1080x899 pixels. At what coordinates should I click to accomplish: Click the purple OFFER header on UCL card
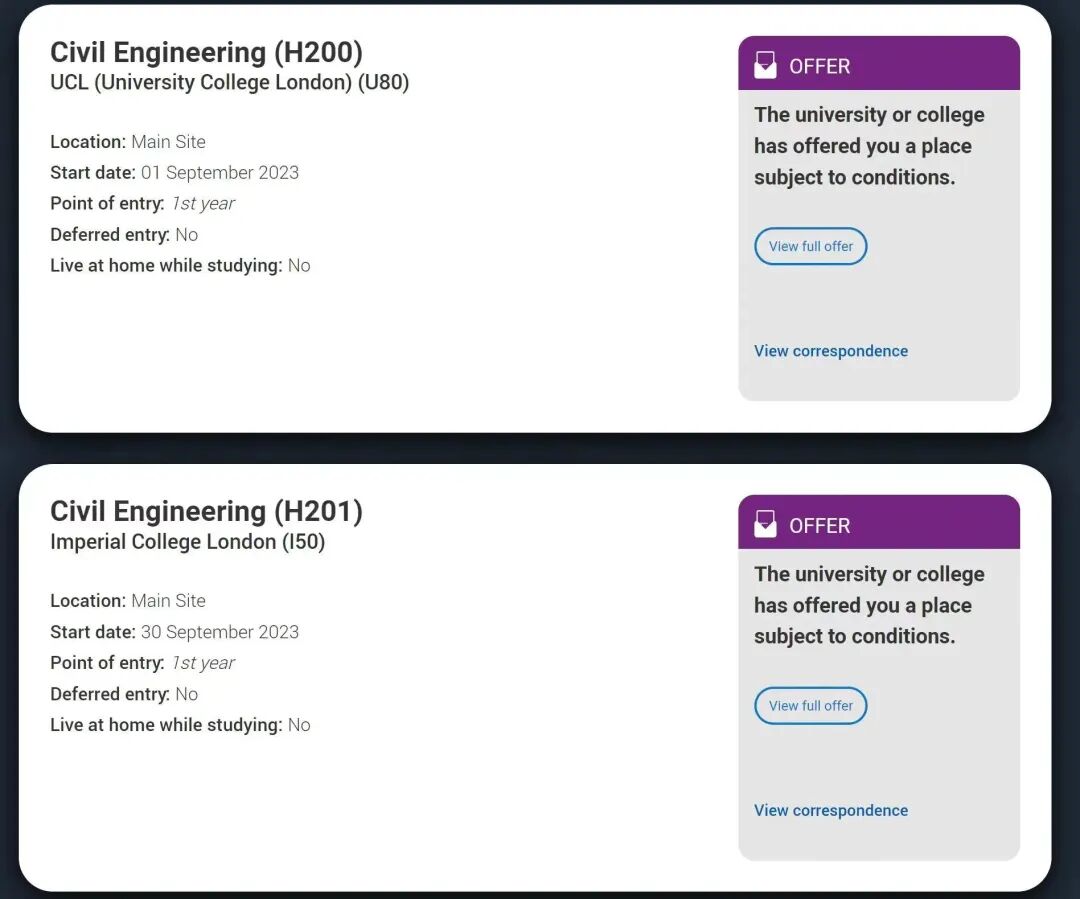(x=878, y=64)
